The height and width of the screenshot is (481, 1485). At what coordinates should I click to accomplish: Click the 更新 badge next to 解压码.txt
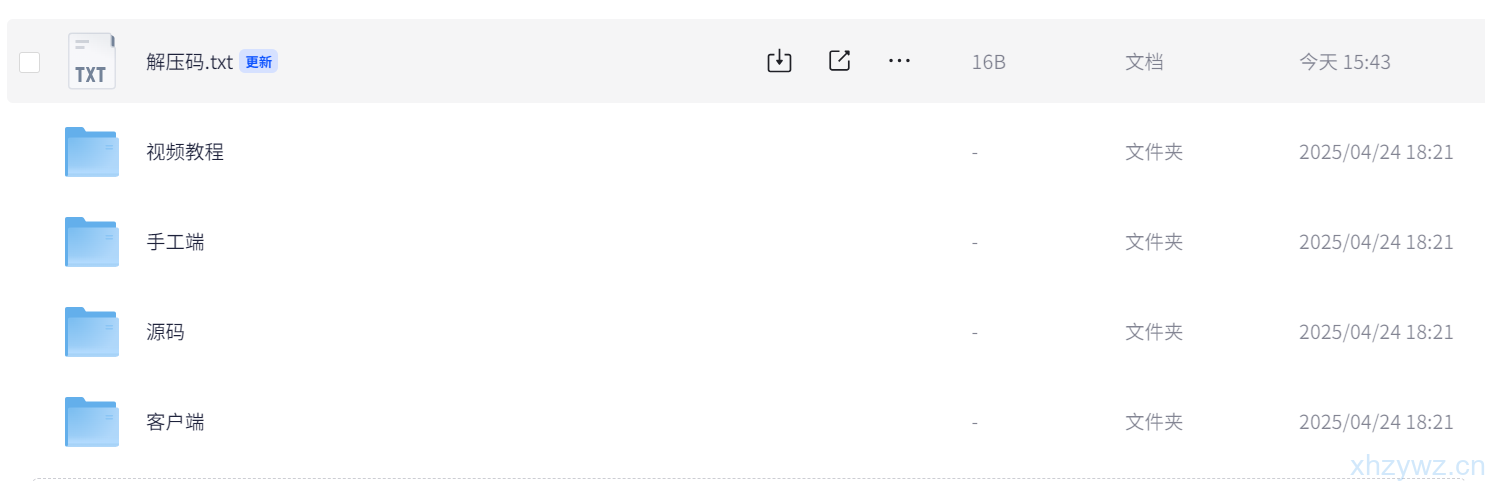tap(258, 62)
